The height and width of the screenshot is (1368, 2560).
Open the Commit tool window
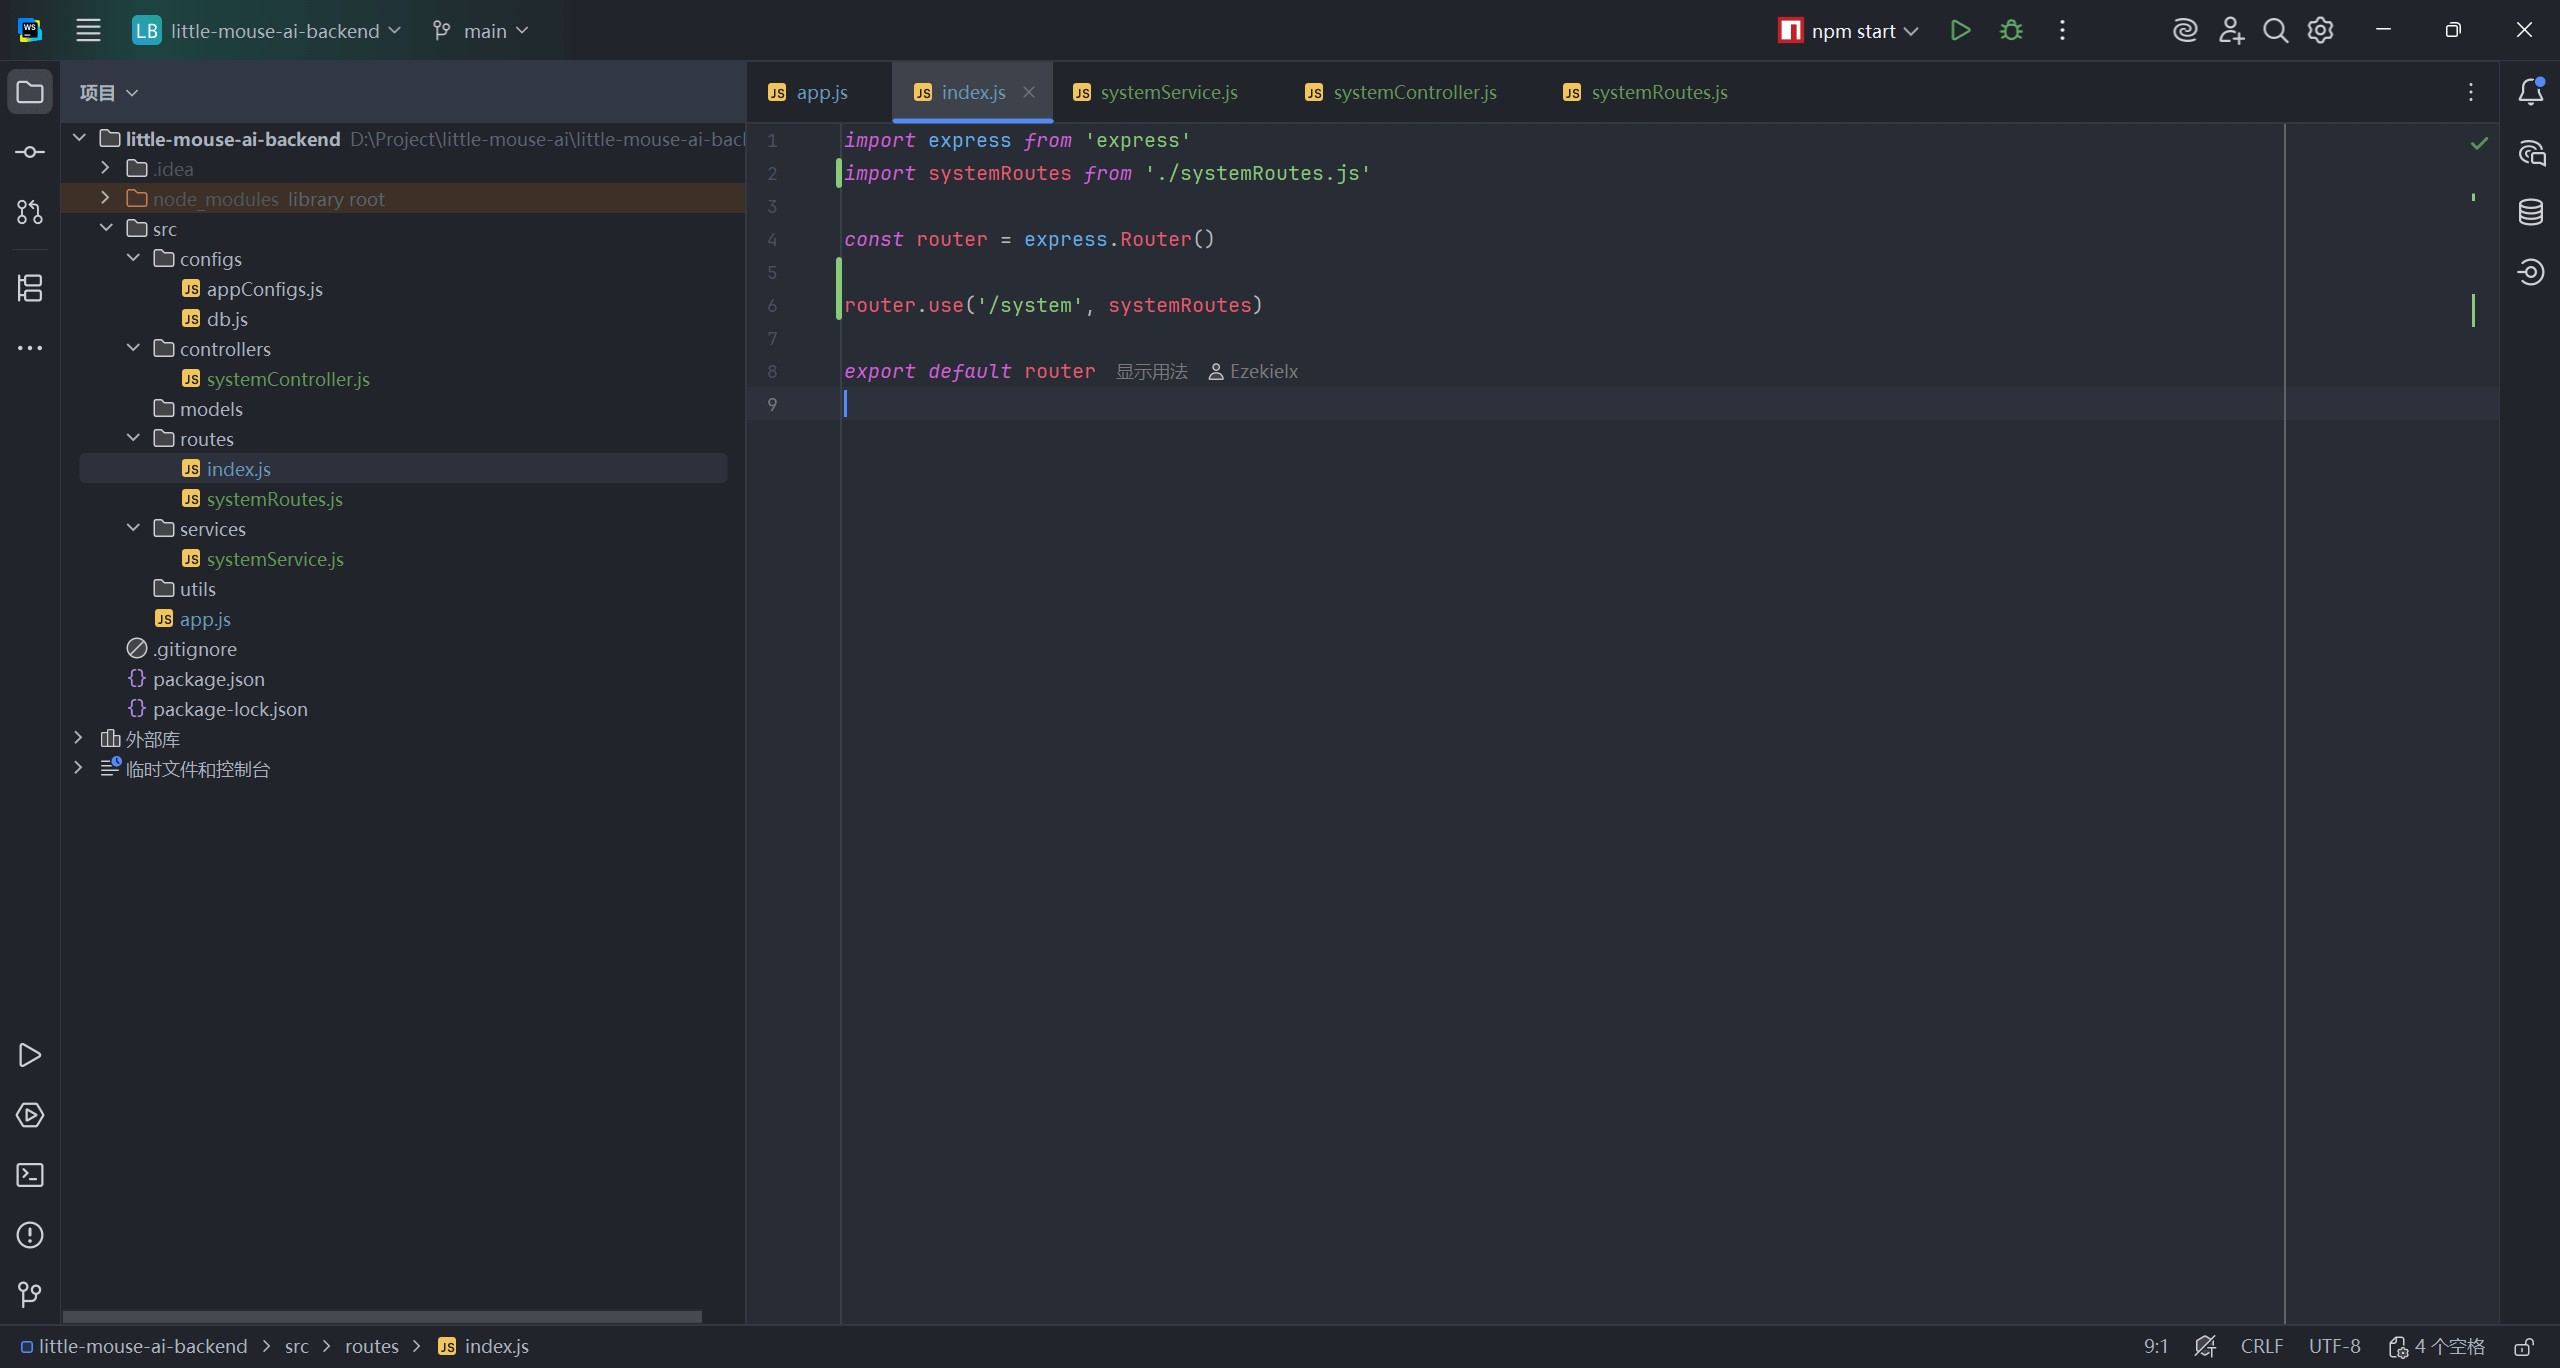(30, 152)
